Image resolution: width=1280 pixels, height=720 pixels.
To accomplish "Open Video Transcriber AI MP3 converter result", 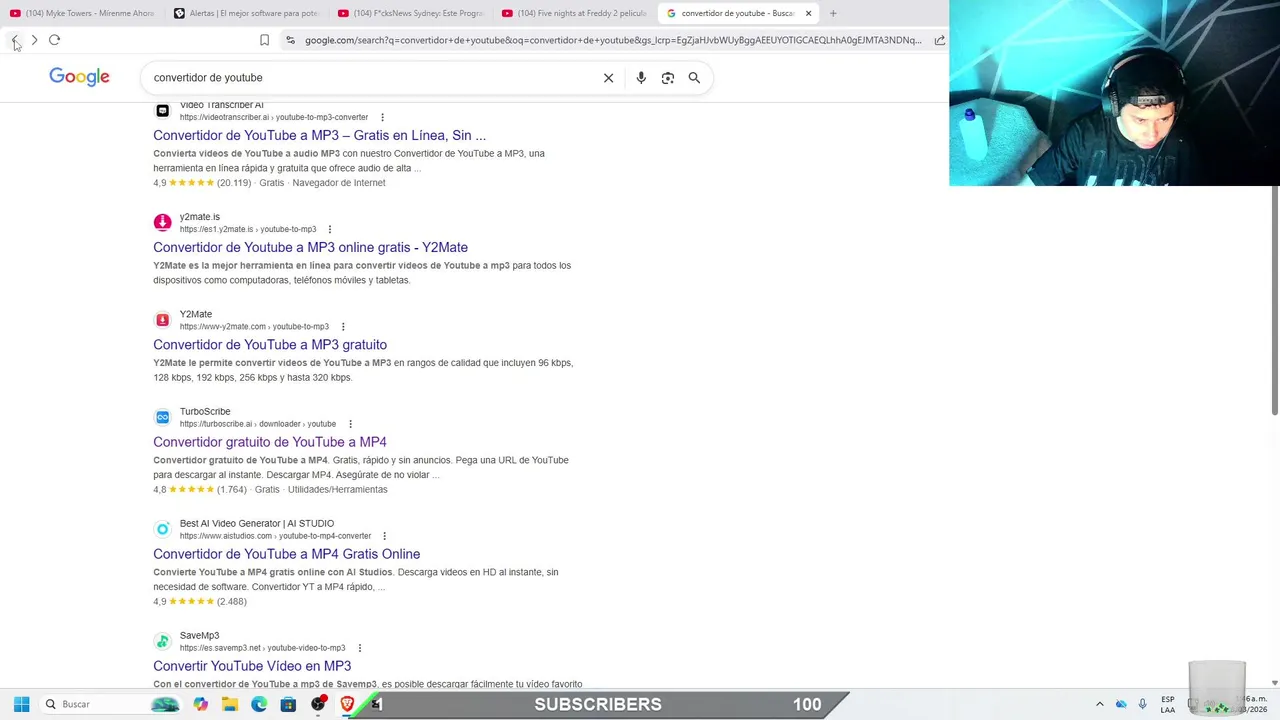I will [x=319, y=135].
